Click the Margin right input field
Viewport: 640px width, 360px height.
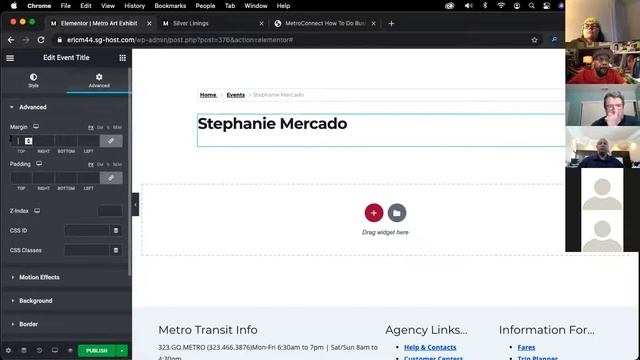43,141
